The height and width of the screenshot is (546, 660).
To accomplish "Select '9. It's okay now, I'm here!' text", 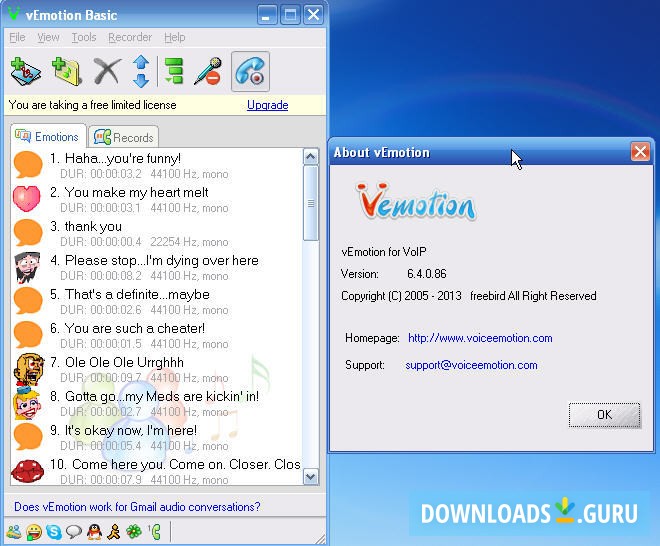I will [x=123, y=430].
